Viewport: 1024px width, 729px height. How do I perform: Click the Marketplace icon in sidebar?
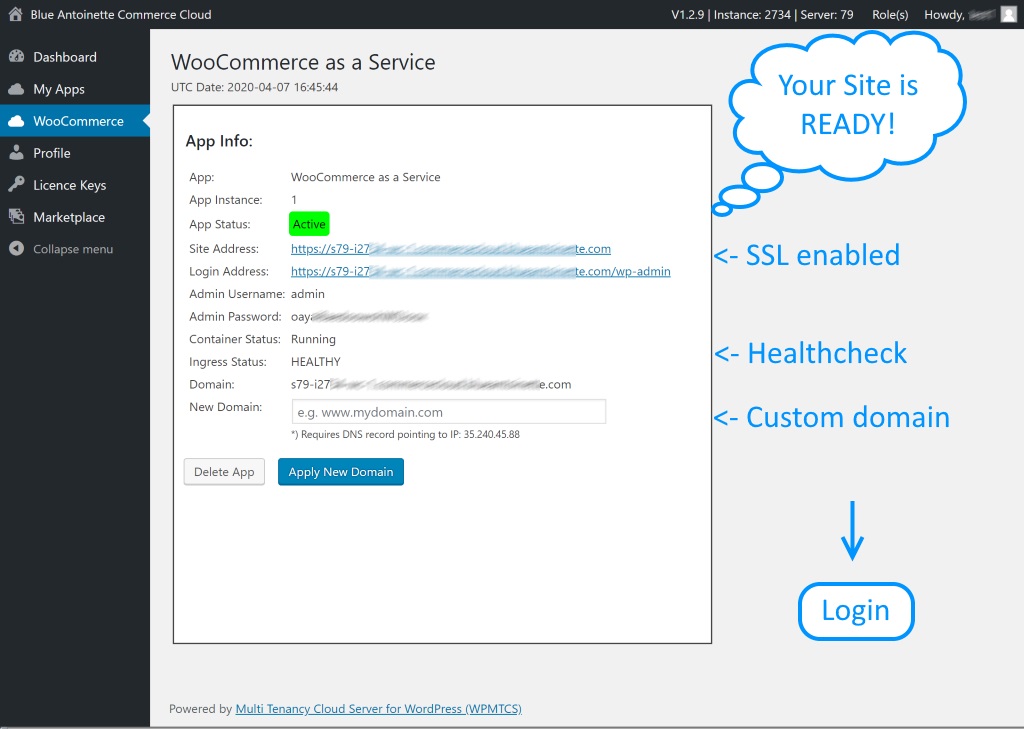16,217
